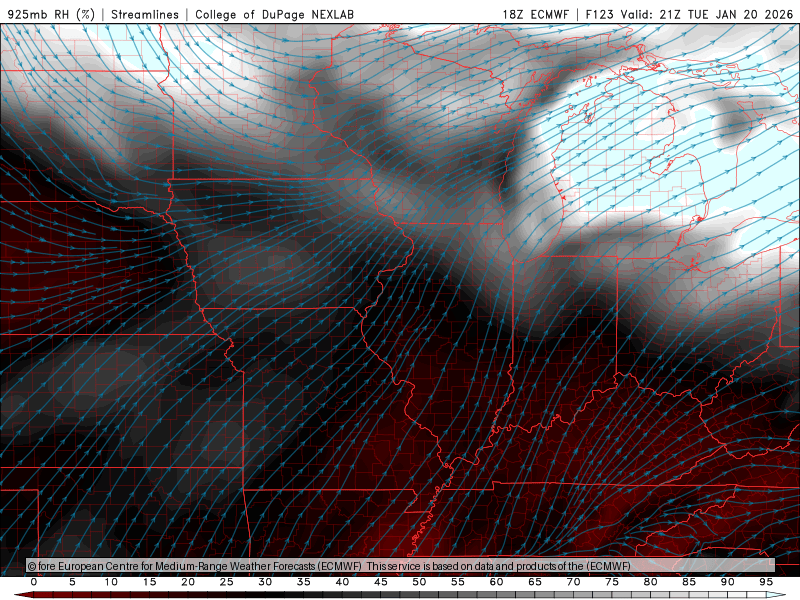Click the "65" label on color scale
Image resolution: width=800 pixels, height=600 pixels.
[535, 582]
